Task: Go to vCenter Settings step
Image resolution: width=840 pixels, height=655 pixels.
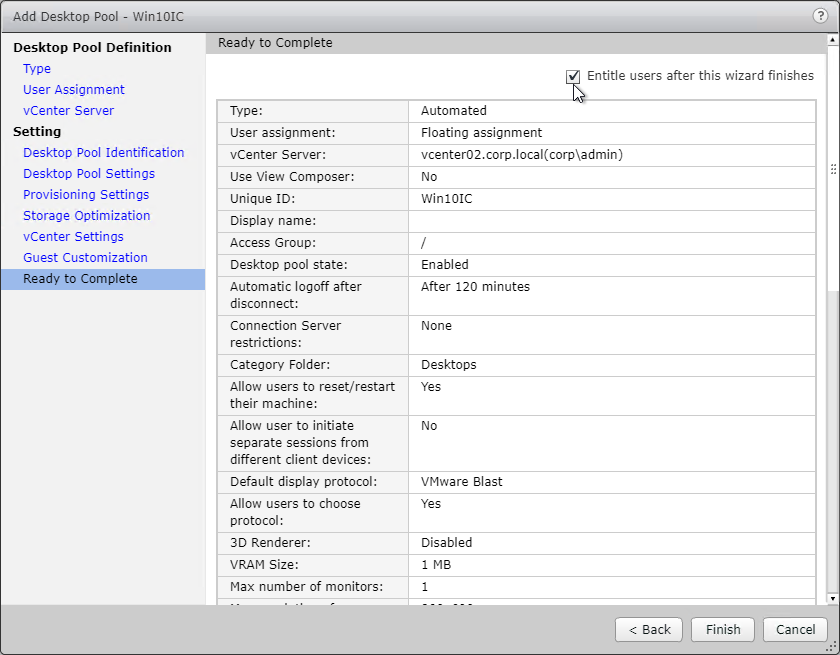Action: pyautogui.click(x=73, y=236)
